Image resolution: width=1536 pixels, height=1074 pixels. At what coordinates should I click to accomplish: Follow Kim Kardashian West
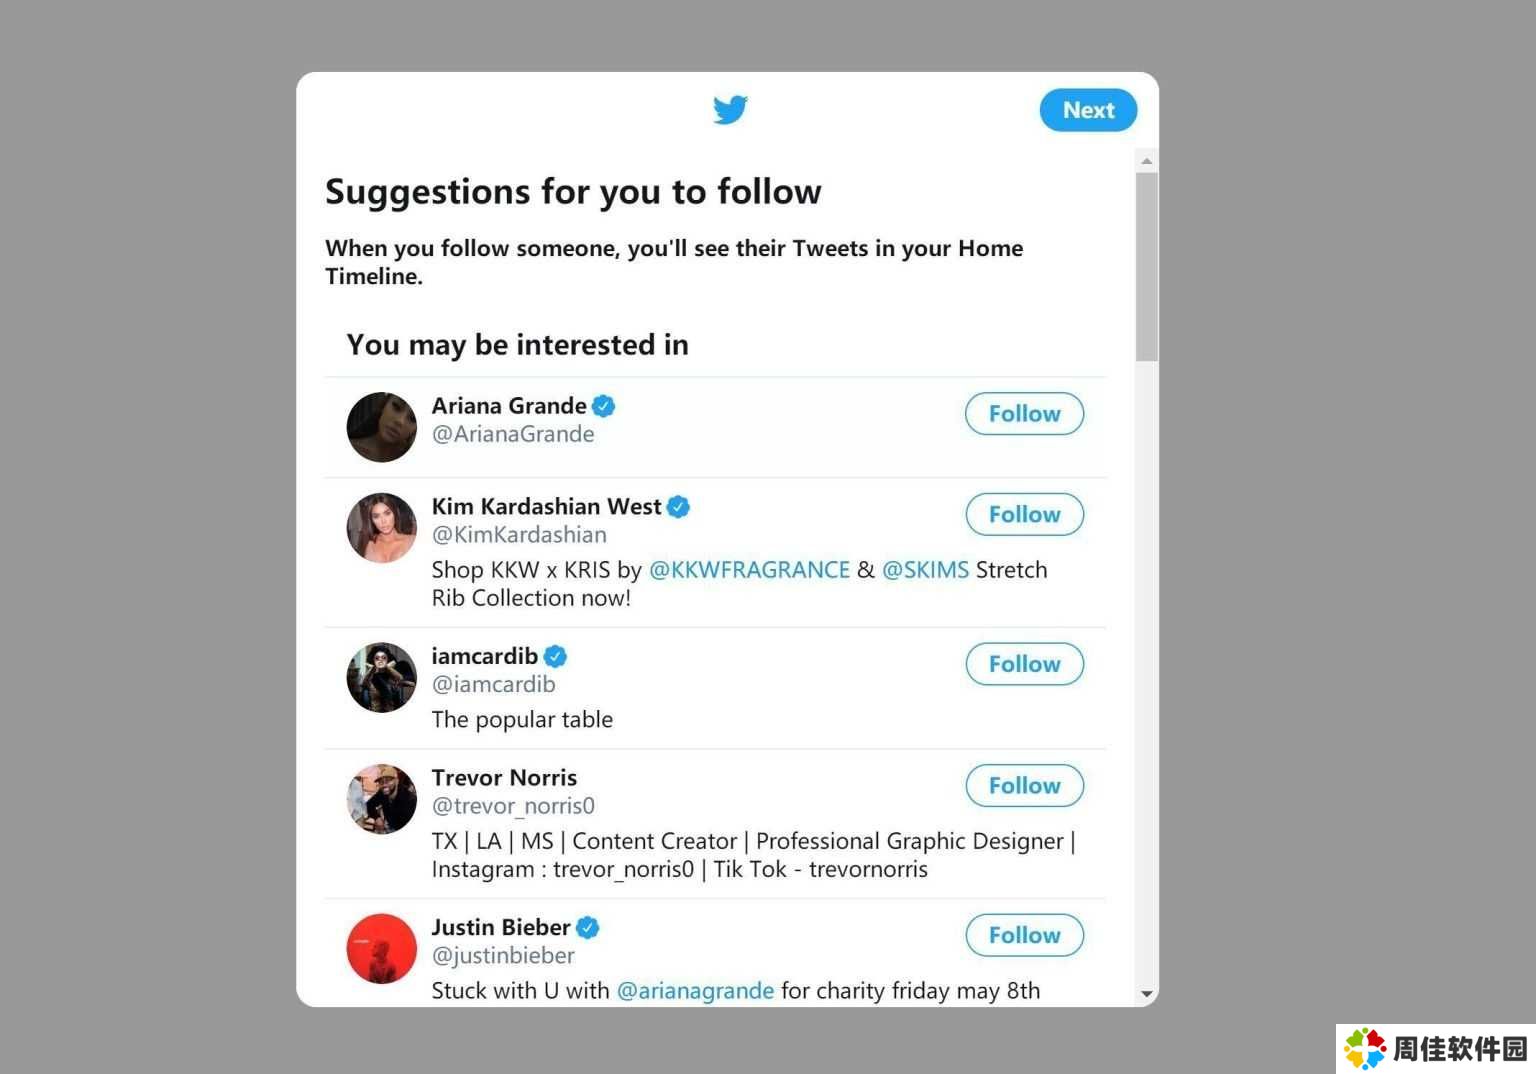point(1024,515)
